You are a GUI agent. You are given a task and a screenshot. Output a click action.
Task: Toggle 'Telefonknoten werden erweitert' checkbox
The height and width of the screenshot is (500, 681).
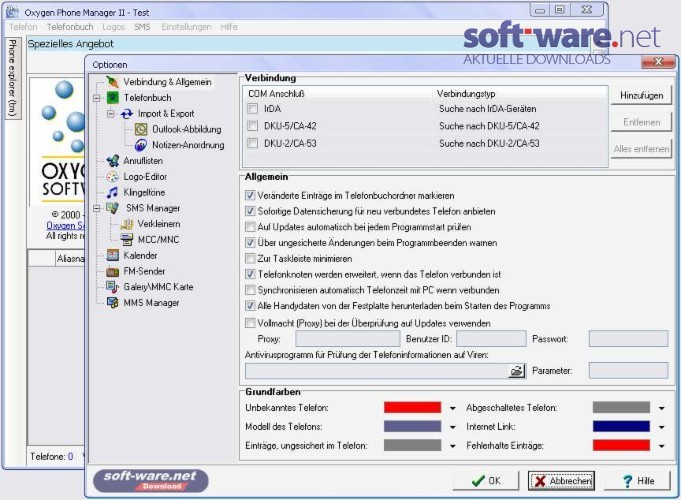[250, 274]
